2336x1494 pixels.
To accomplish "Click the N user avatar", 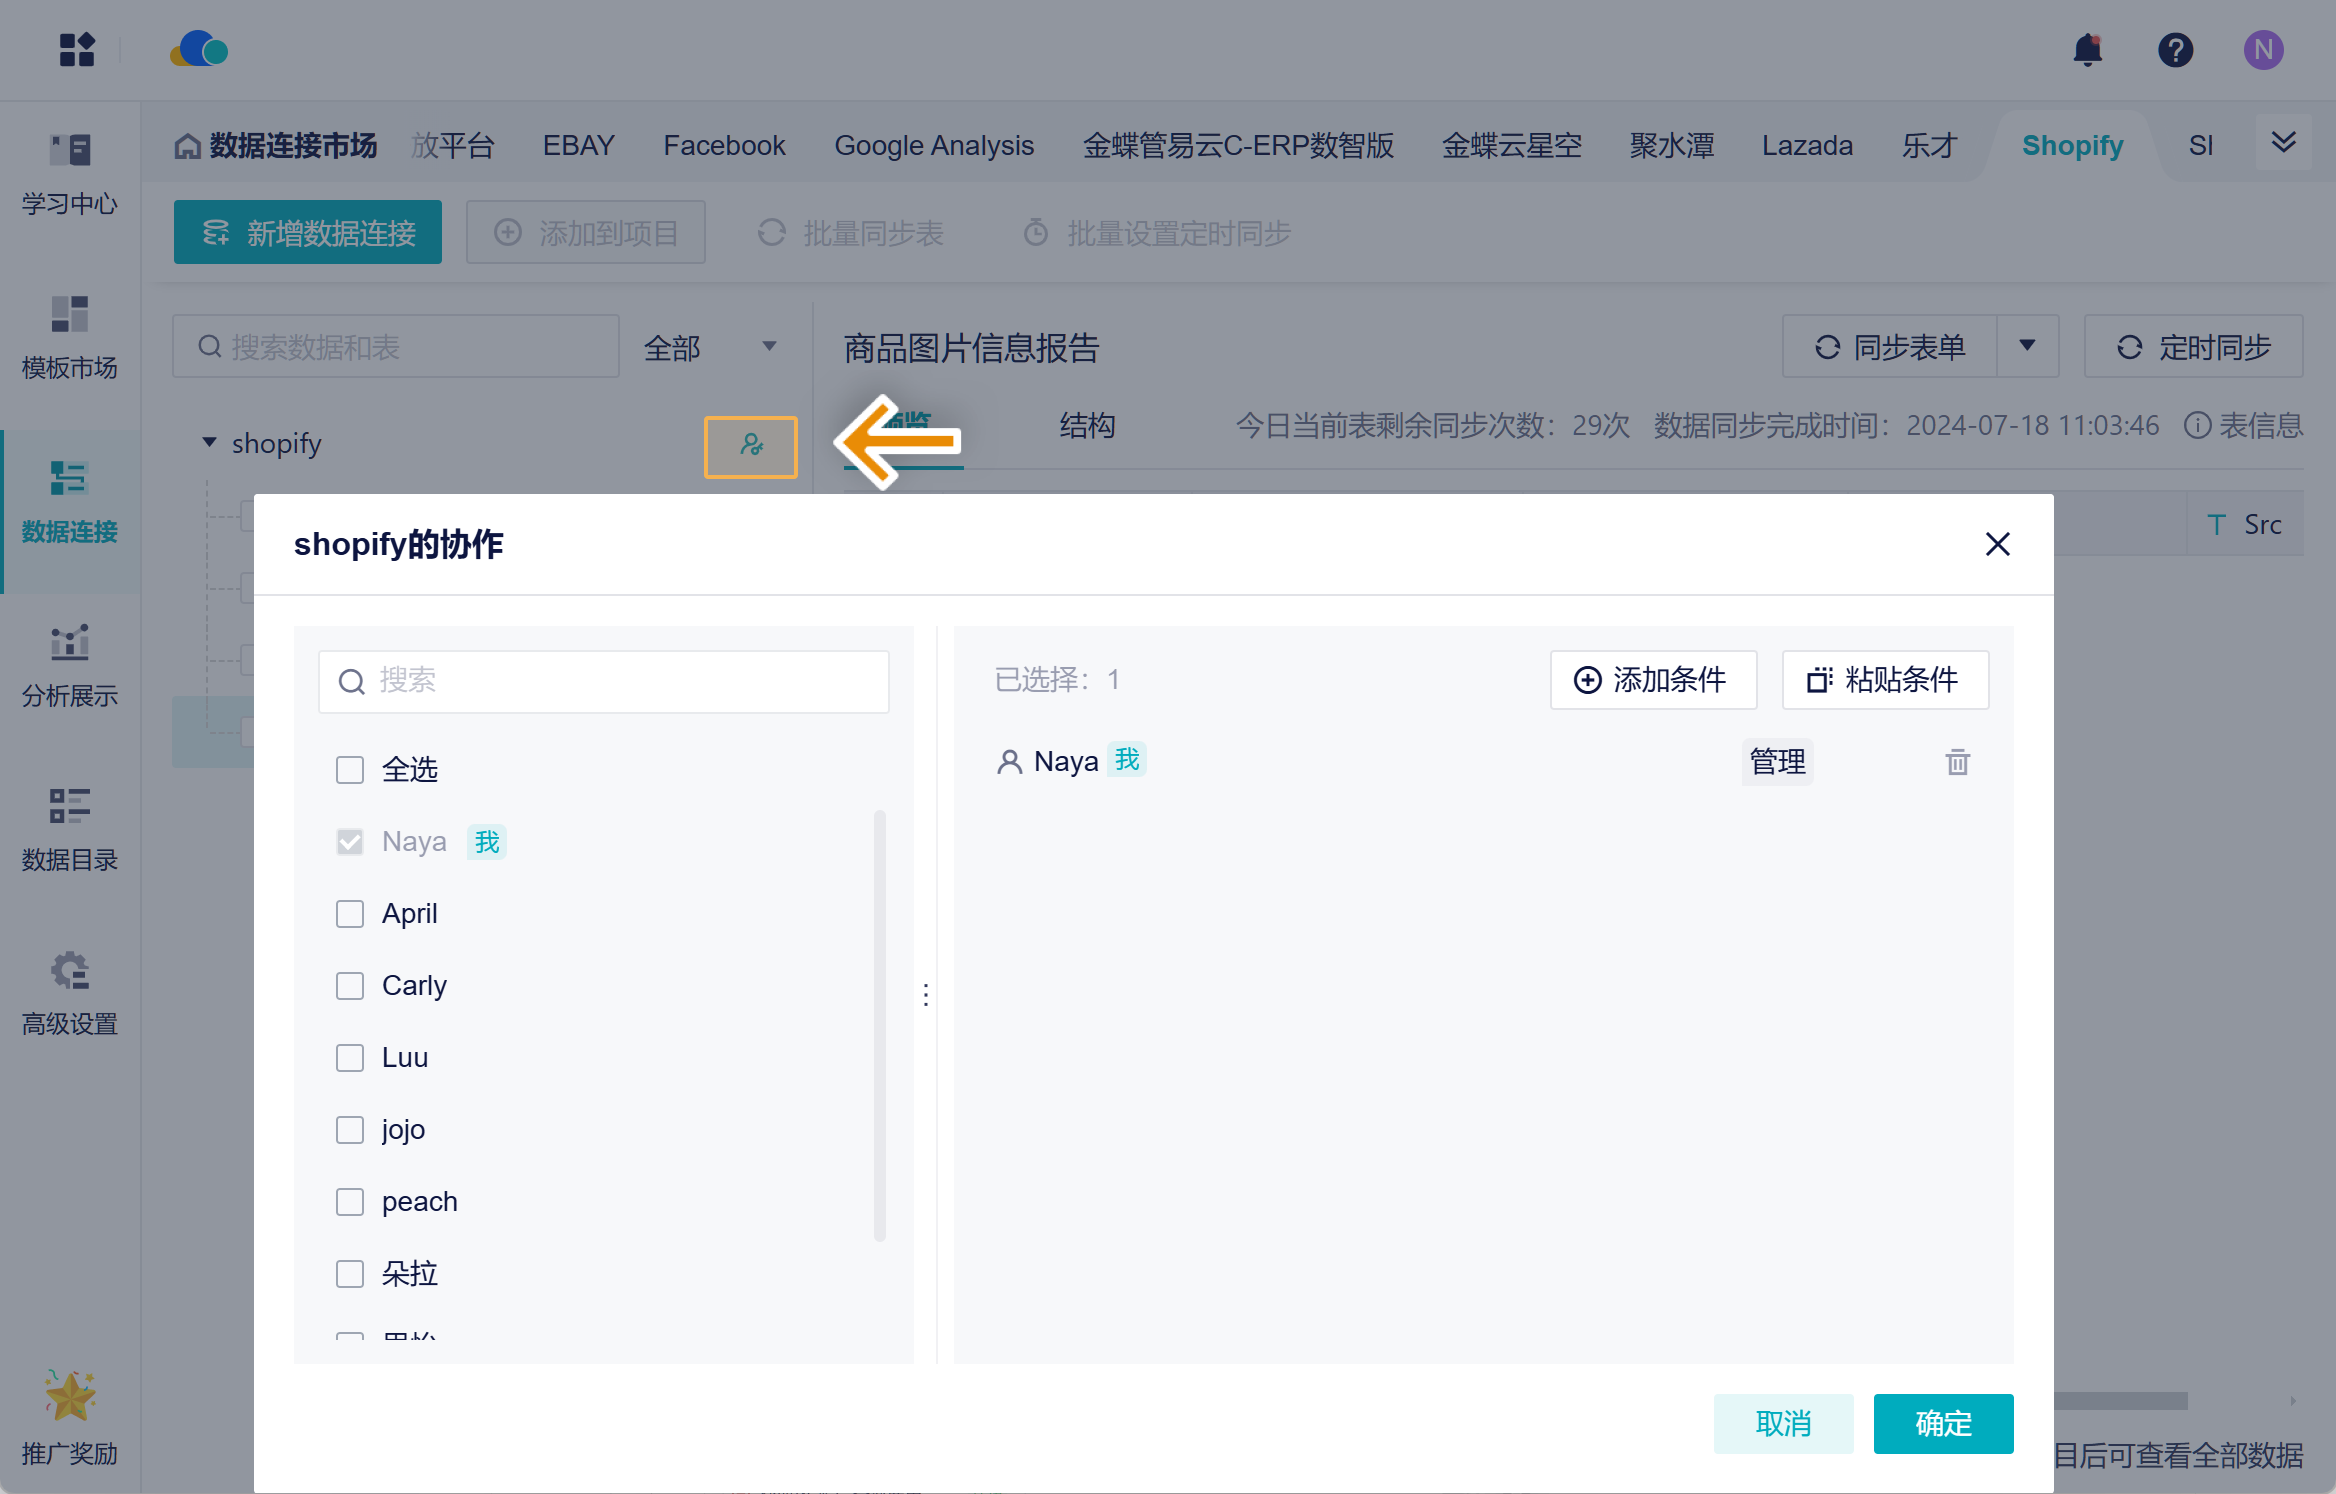I will coord(2263,50).
